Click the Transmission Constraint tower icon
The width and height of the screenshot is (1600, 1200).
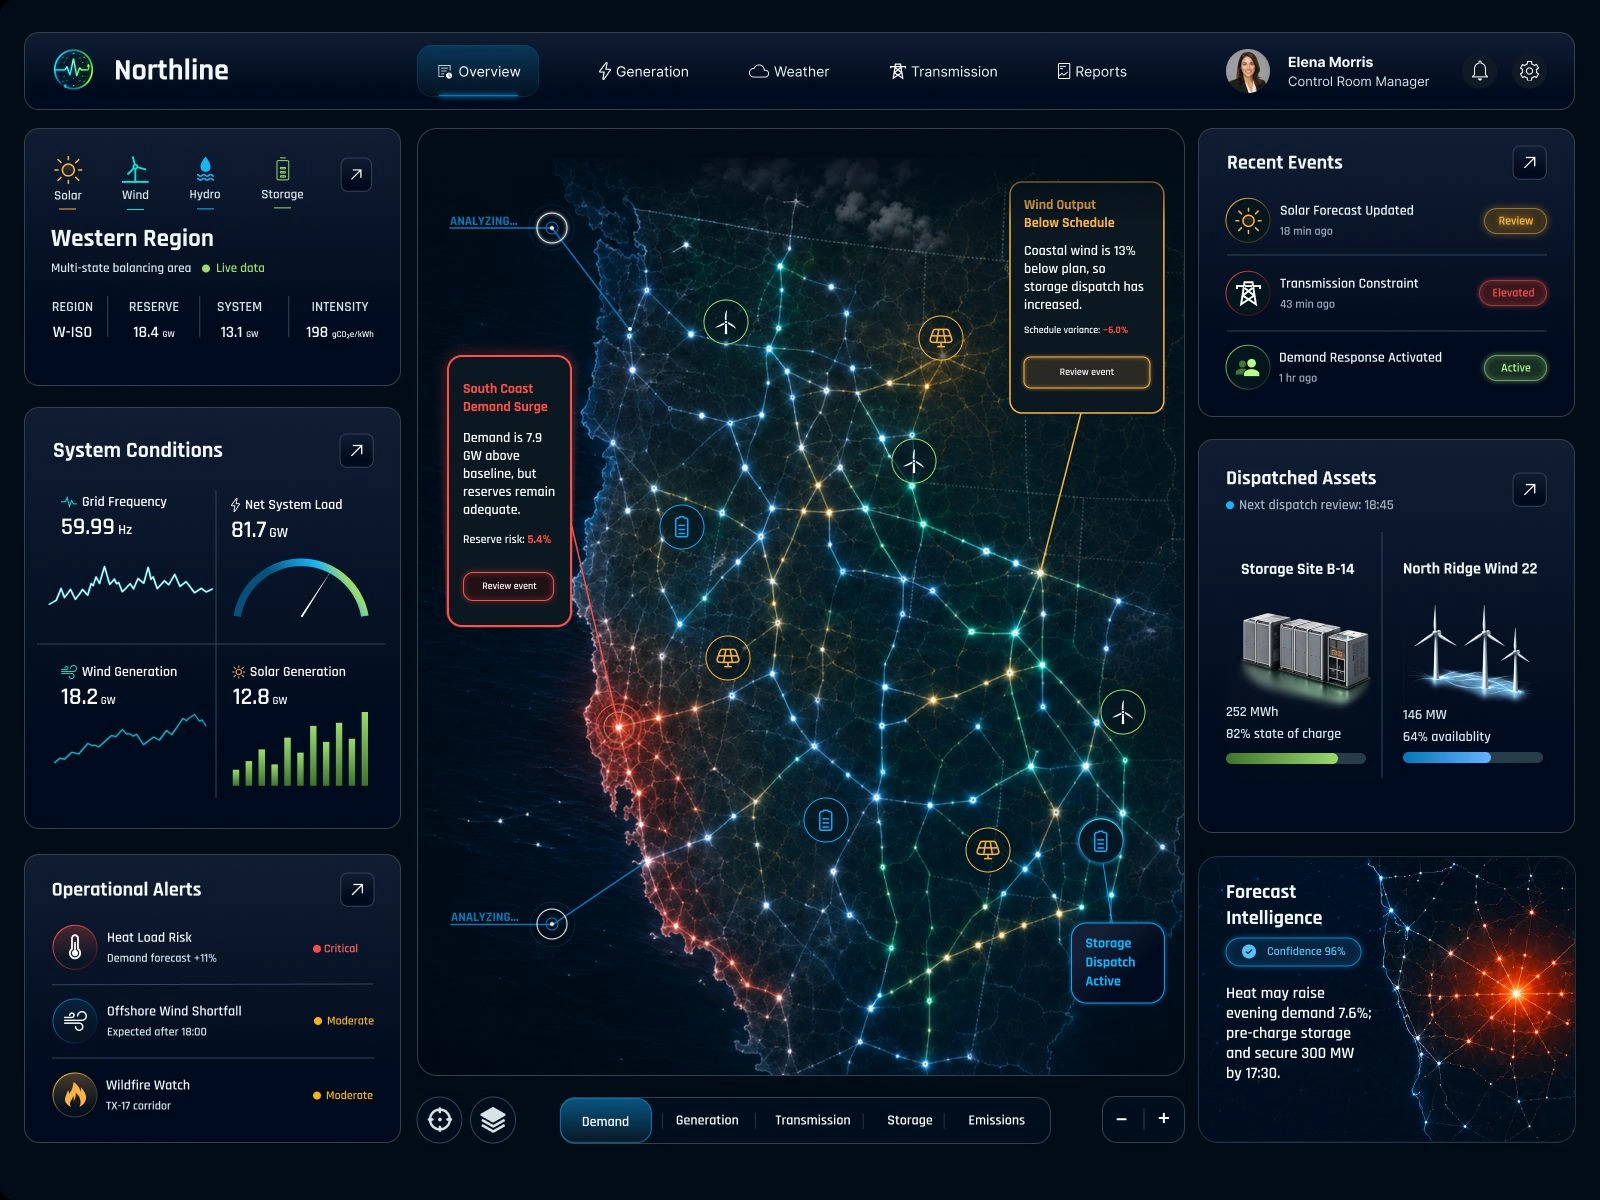point(1248,293)
